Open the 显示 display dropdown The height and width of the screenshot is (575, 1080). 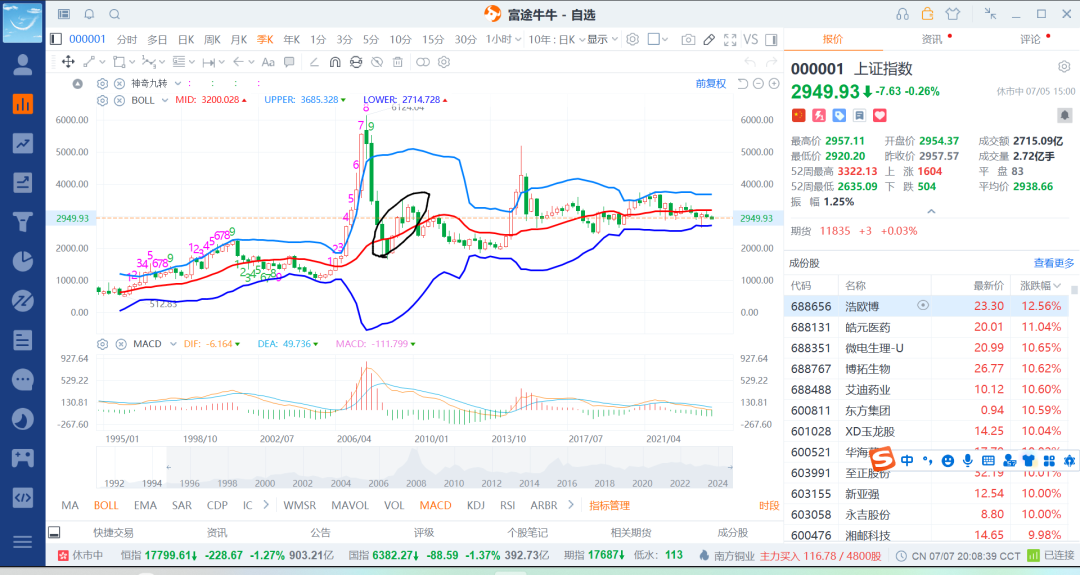pyautogui.click(x=602, y=40)
